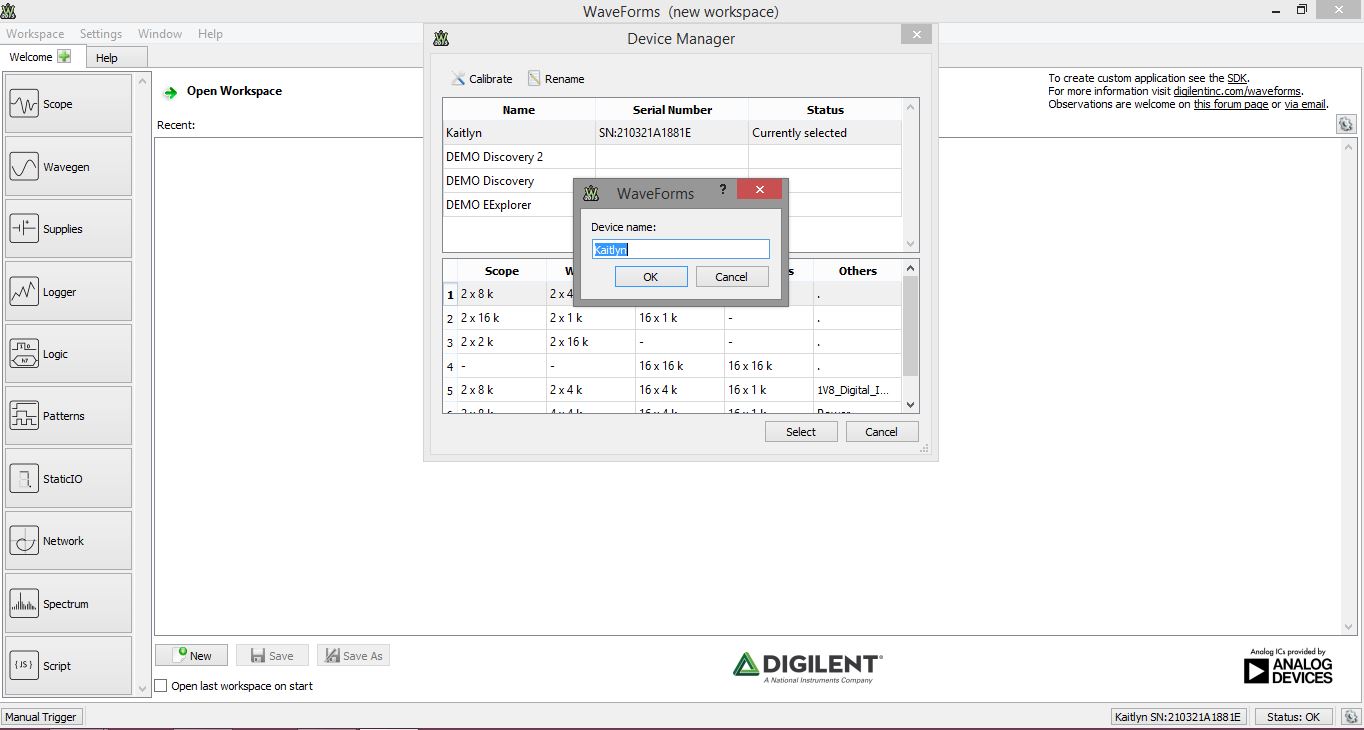Screen dimensions: 1364x730
Task: Click Select in Device Manager
Action: click(801, 432)
